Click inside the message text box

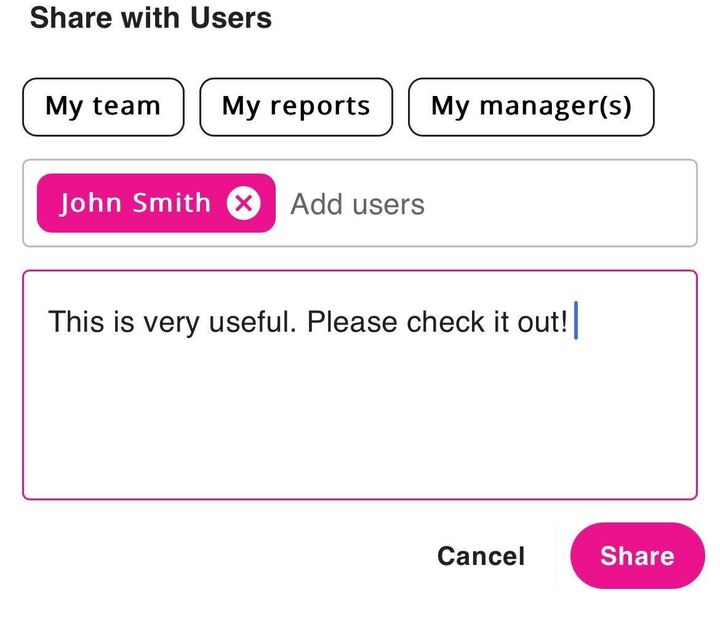click(x=360, y=400)
